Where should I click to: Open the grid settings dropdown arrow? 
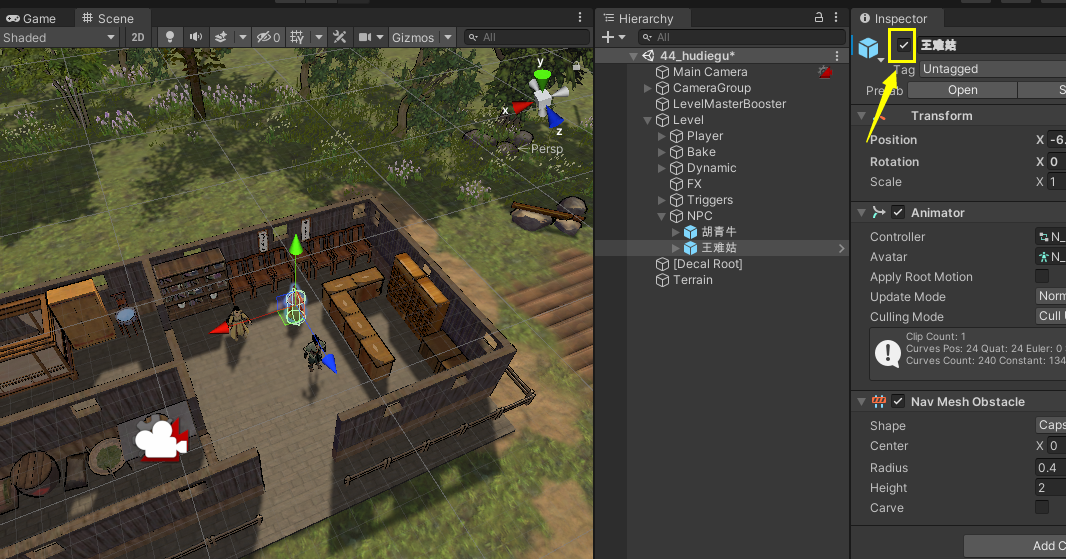318,37
